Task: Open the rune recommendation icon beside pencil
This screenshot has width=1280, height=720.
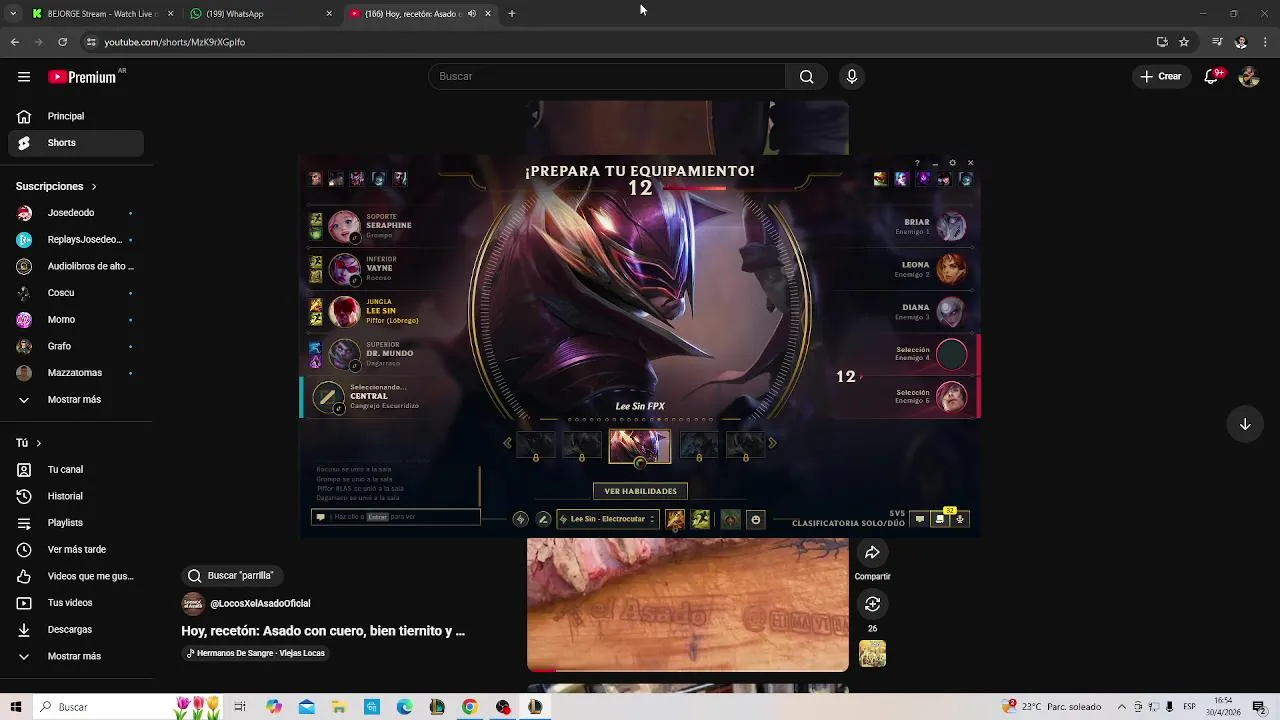Action: [520, 519]
